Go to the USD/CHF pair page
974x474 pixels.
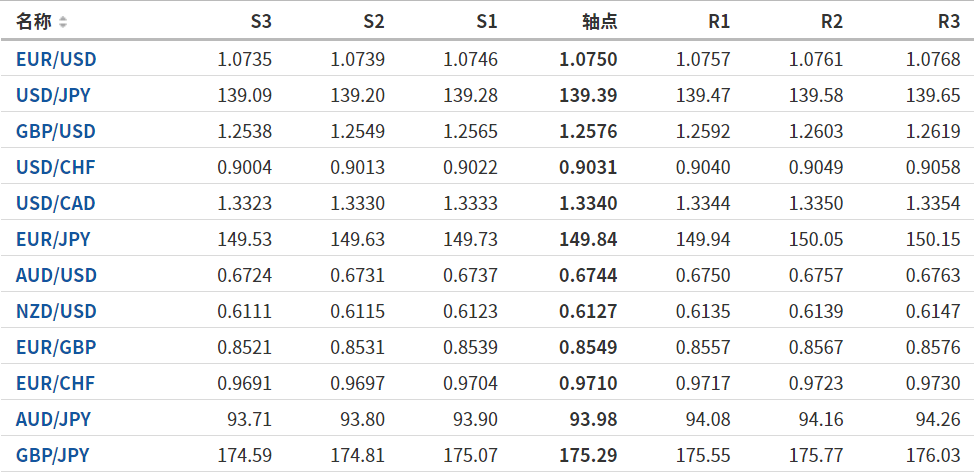click(x=55, y=167)
